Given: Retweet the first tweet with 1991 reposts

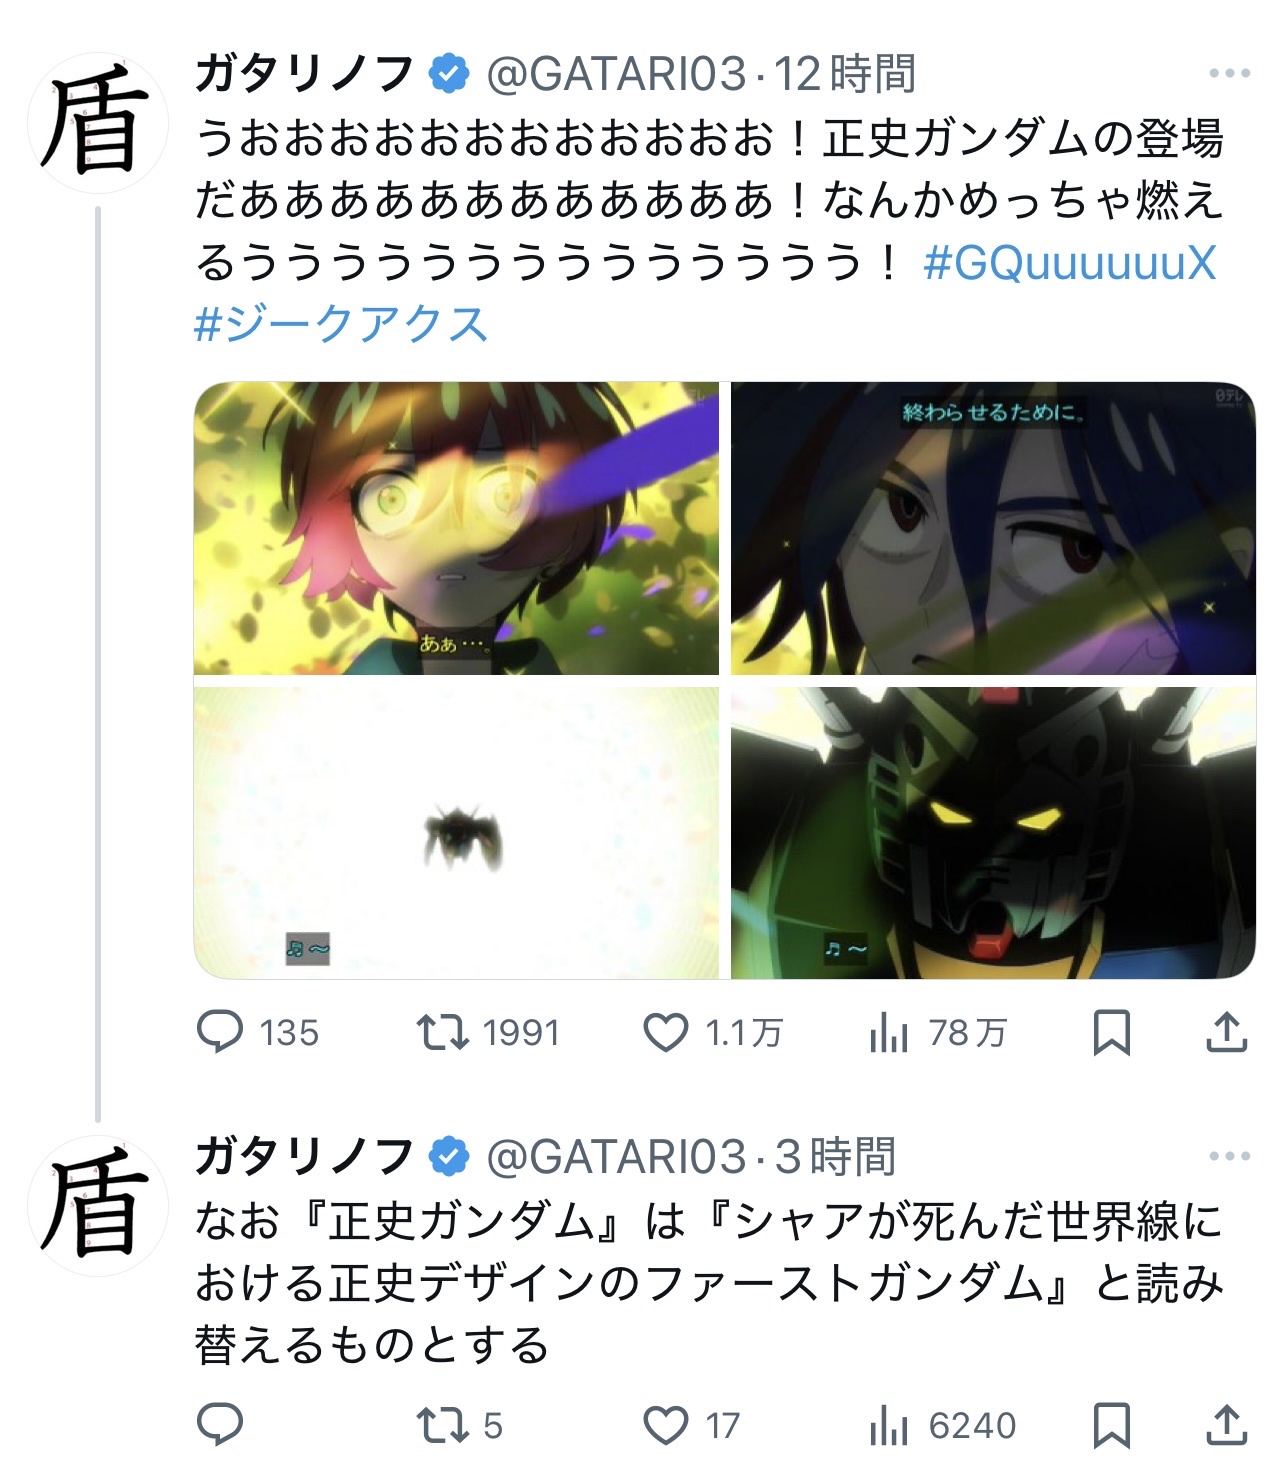Looking at the screenshot, I should pos(488,1032).
